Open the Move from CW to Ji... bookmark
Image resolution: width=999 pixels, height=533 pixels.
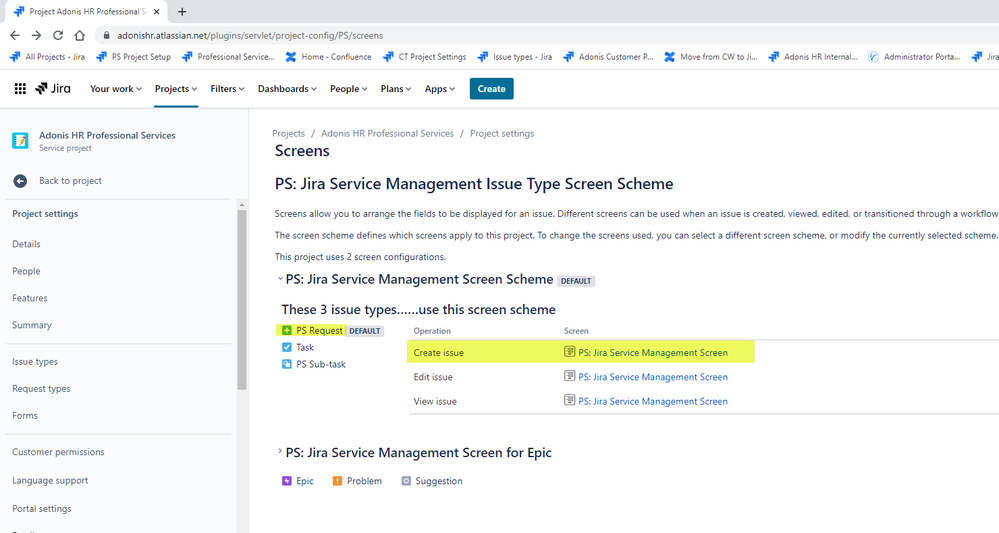pos(711,57)
